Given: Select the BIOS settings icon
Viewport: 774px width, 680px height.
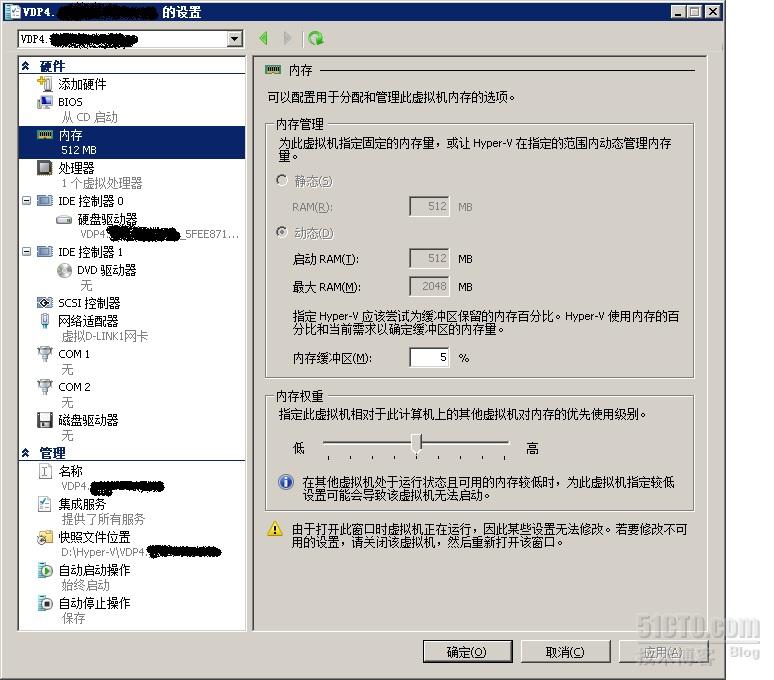Looking at the screenshot, I should pyautogui.click(x=45, y=102).
